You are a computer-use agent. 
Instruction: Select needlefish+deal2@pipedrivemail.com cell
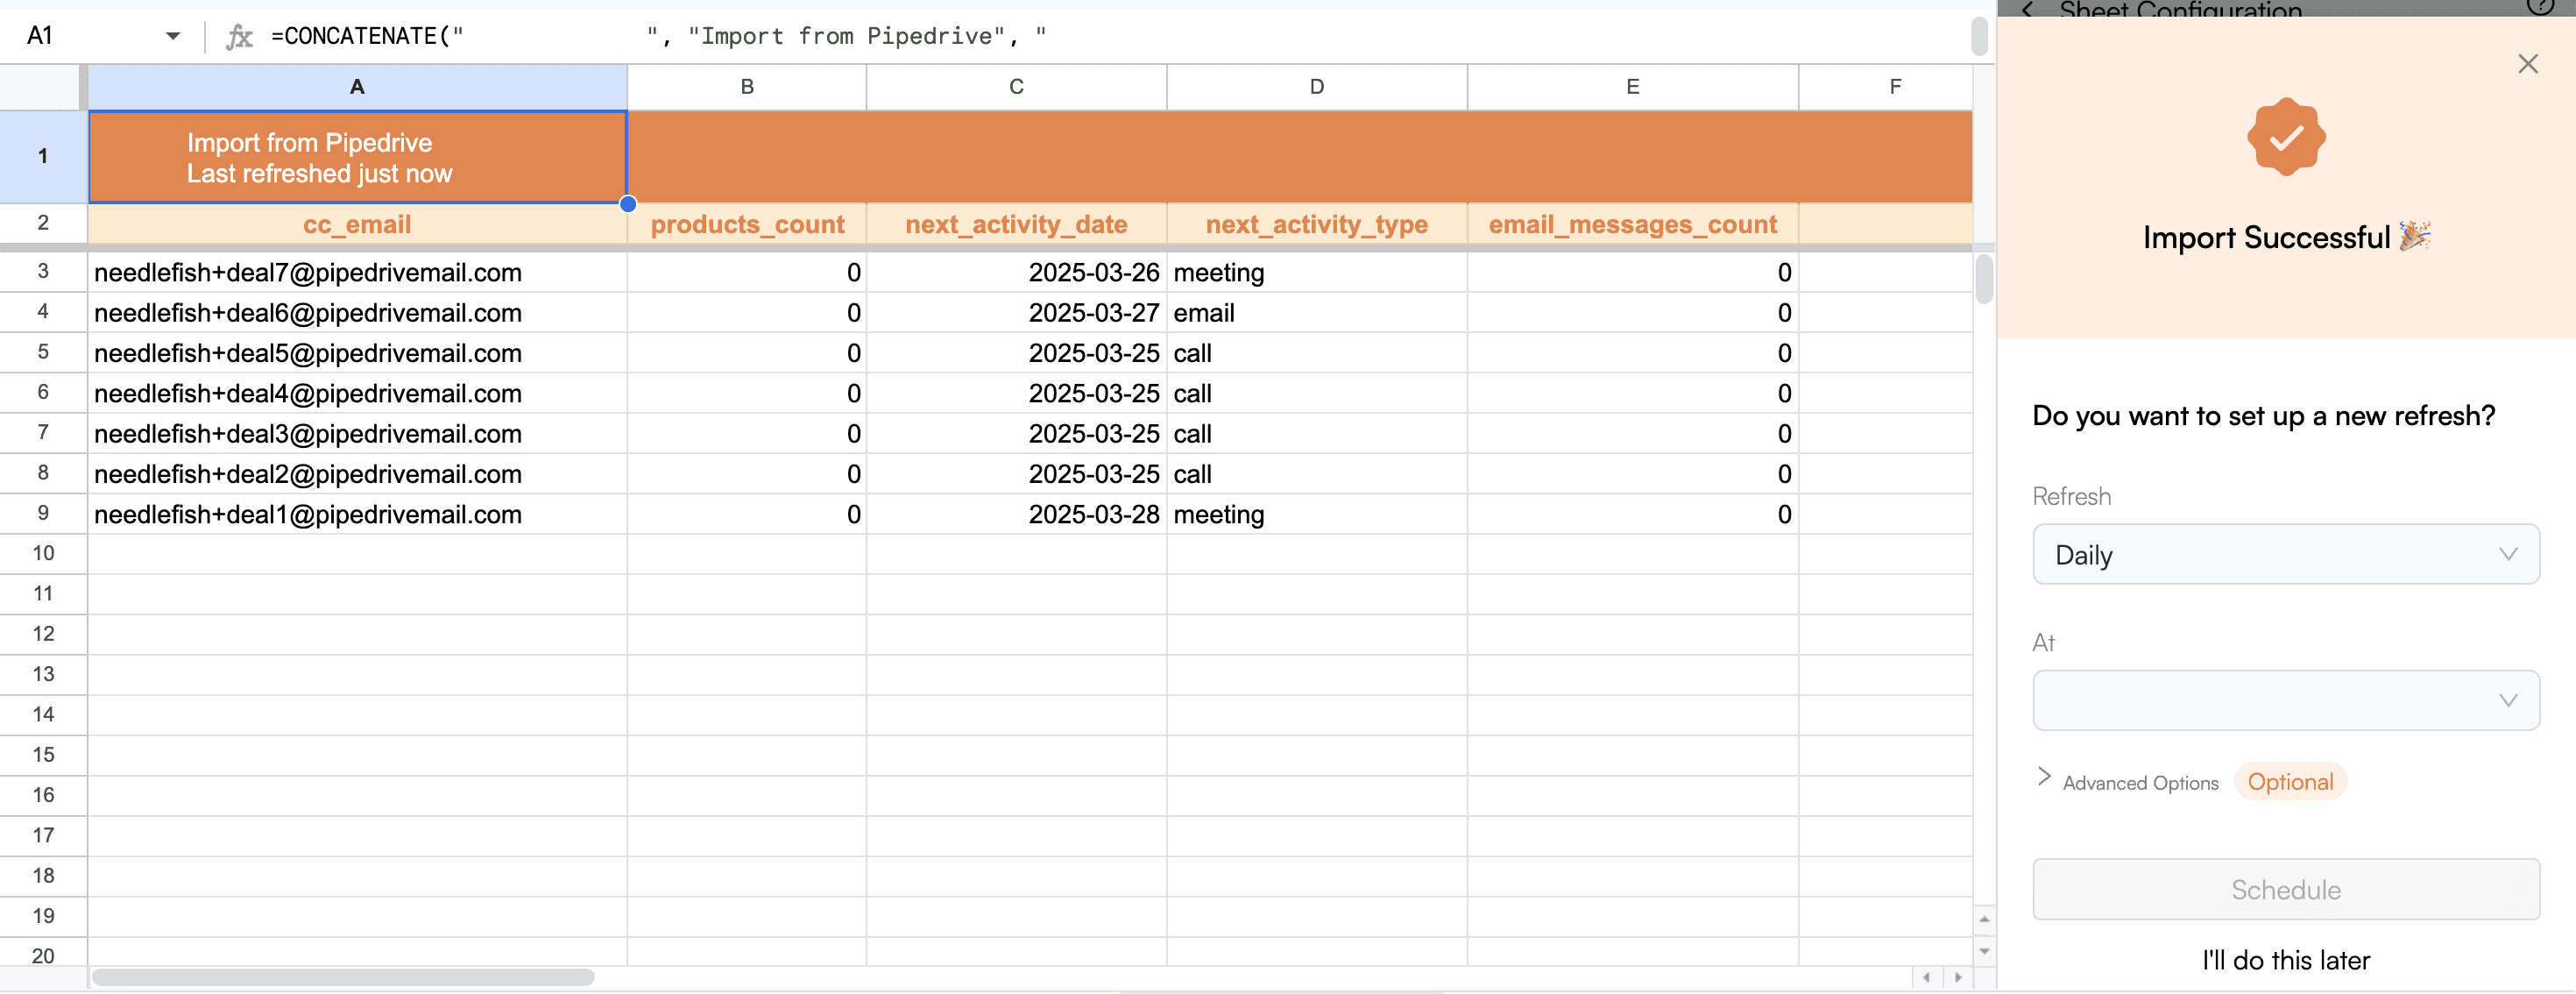point(357,474)
